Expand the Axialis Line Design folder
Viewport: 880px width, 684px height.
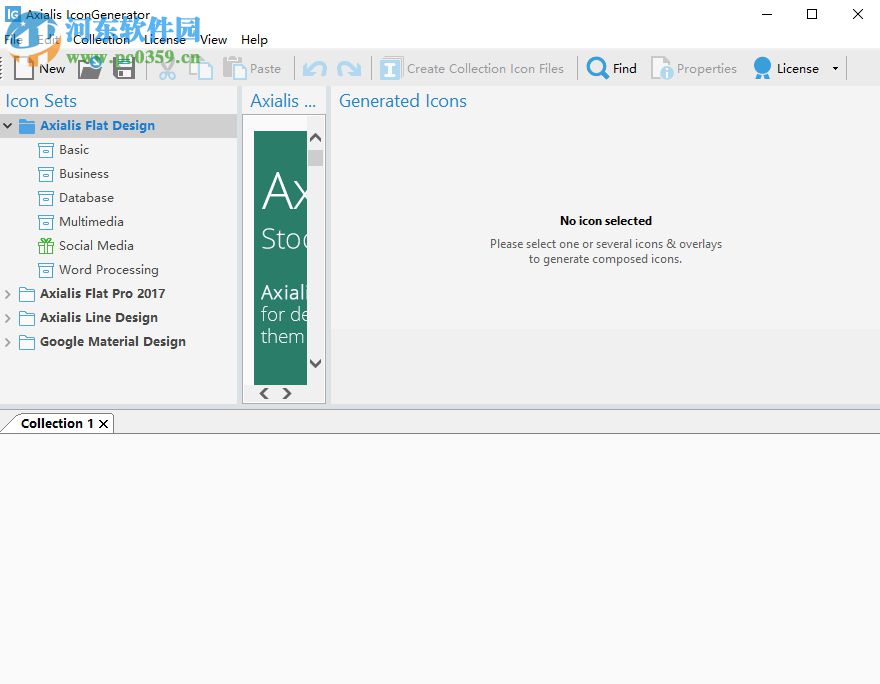pyautogui.click(x=8, y=317)
